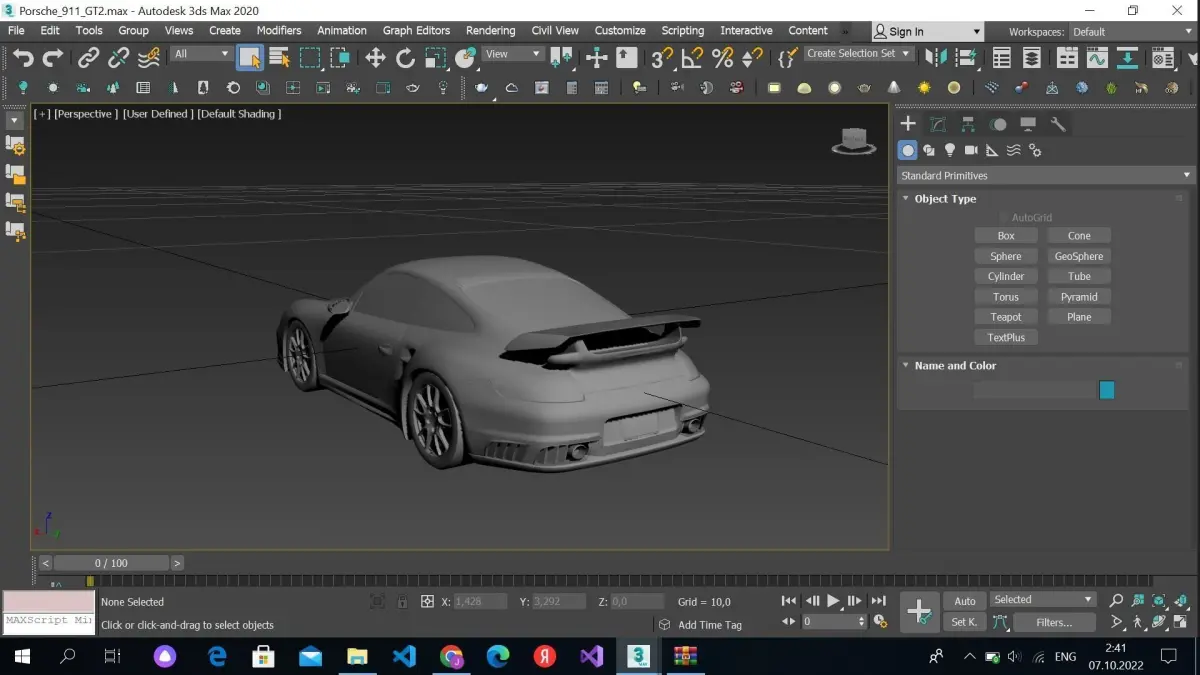Viewport: 1200px width, 675px height.
Task: Open the Graph Editors menu
Action: click(416, 30)
